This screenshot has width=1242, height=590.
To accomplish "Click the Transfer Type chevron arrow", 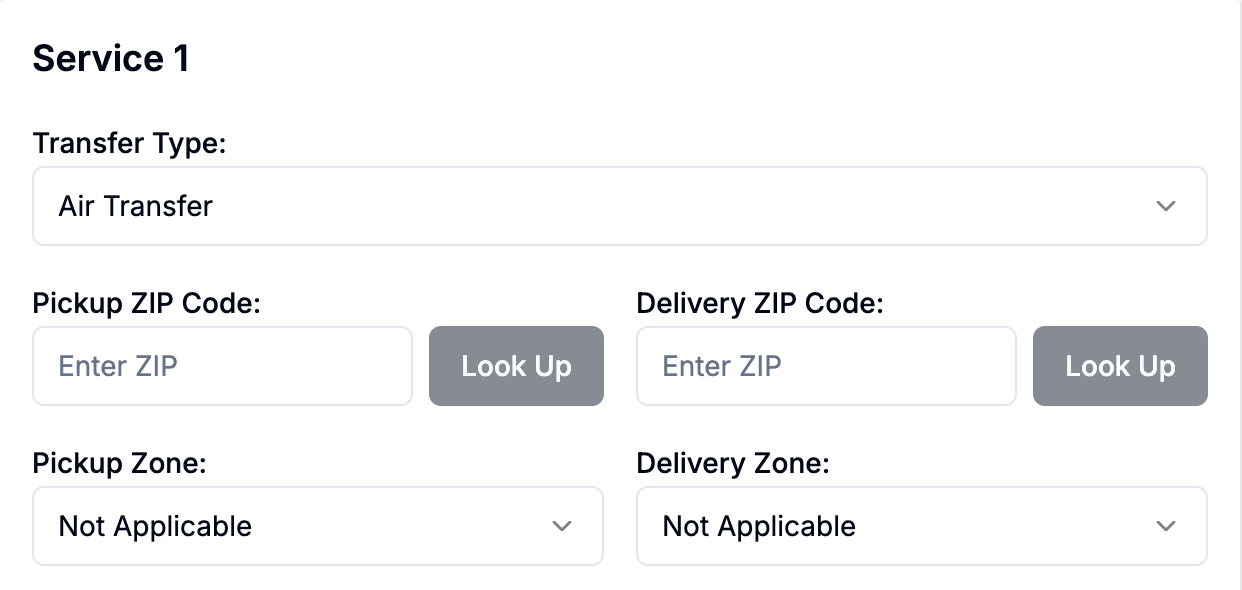I will coord(1165,206).
